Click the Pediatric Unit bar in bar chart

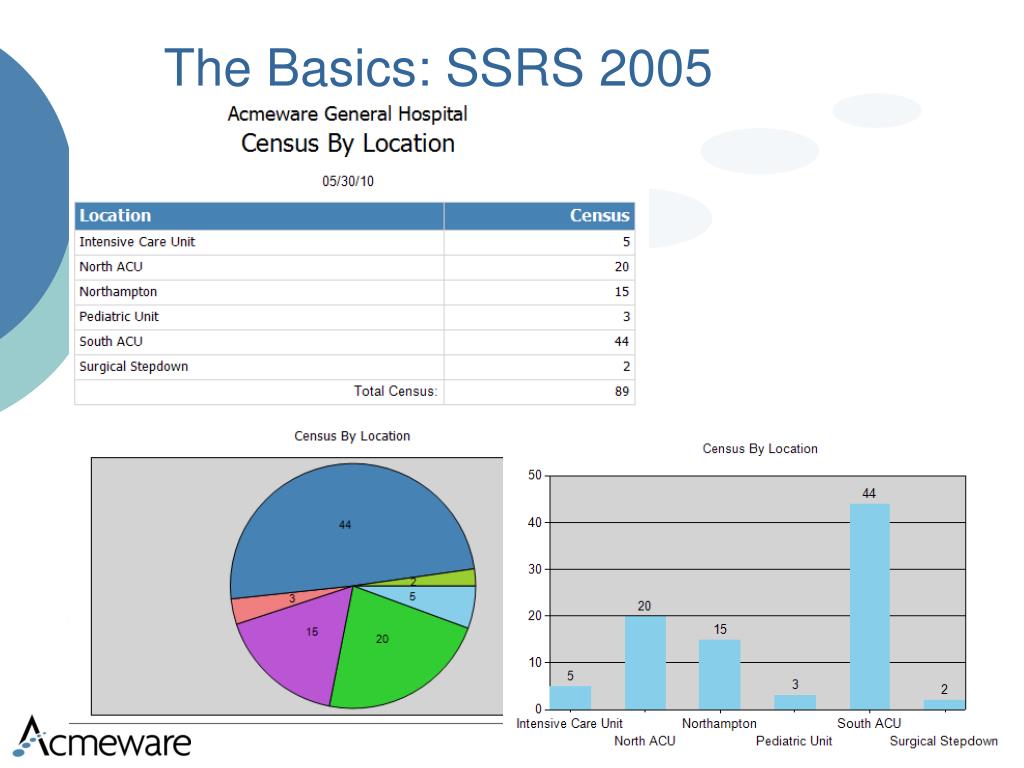(x=795, y=702)
